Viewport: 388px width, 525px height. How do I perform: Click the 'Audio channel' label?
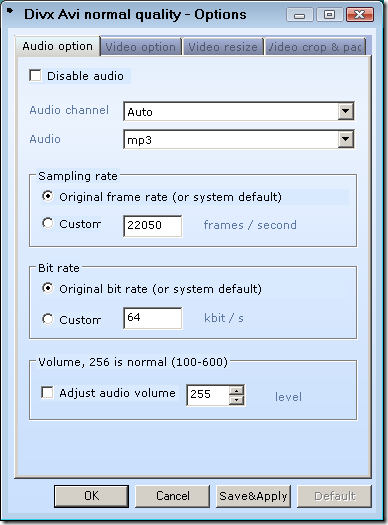pos(69,110)
